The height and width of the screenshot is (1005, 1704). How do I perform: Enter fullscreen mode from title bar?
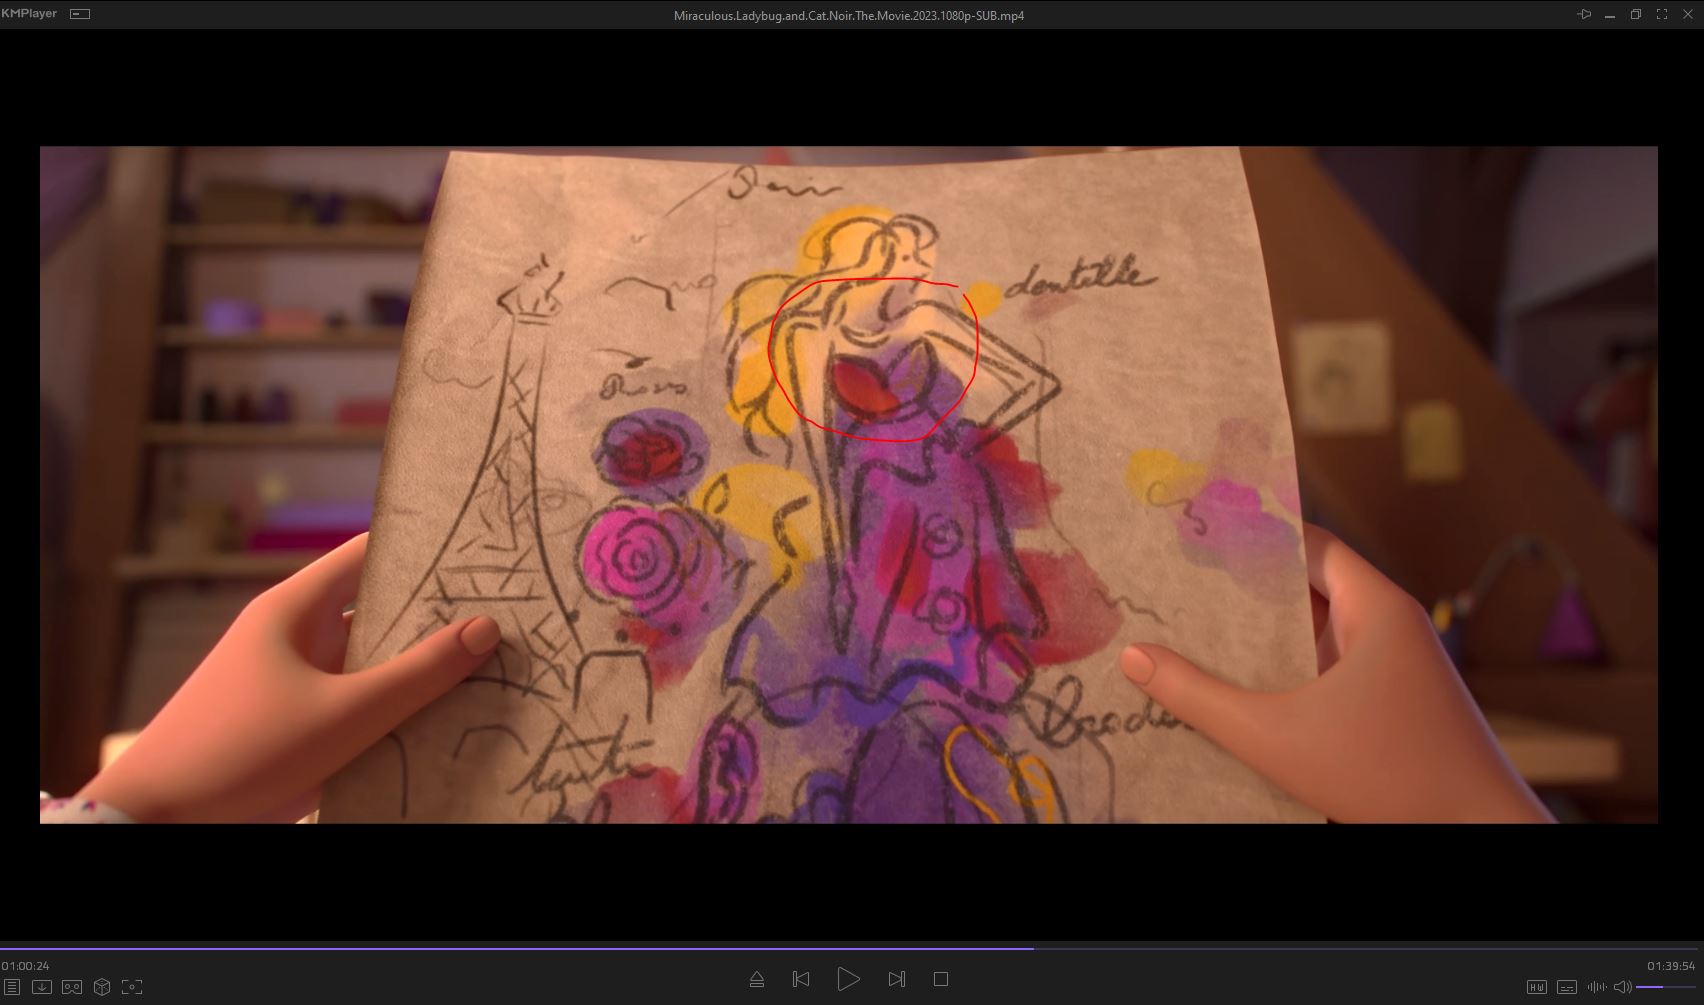[x=1662, y=14]
